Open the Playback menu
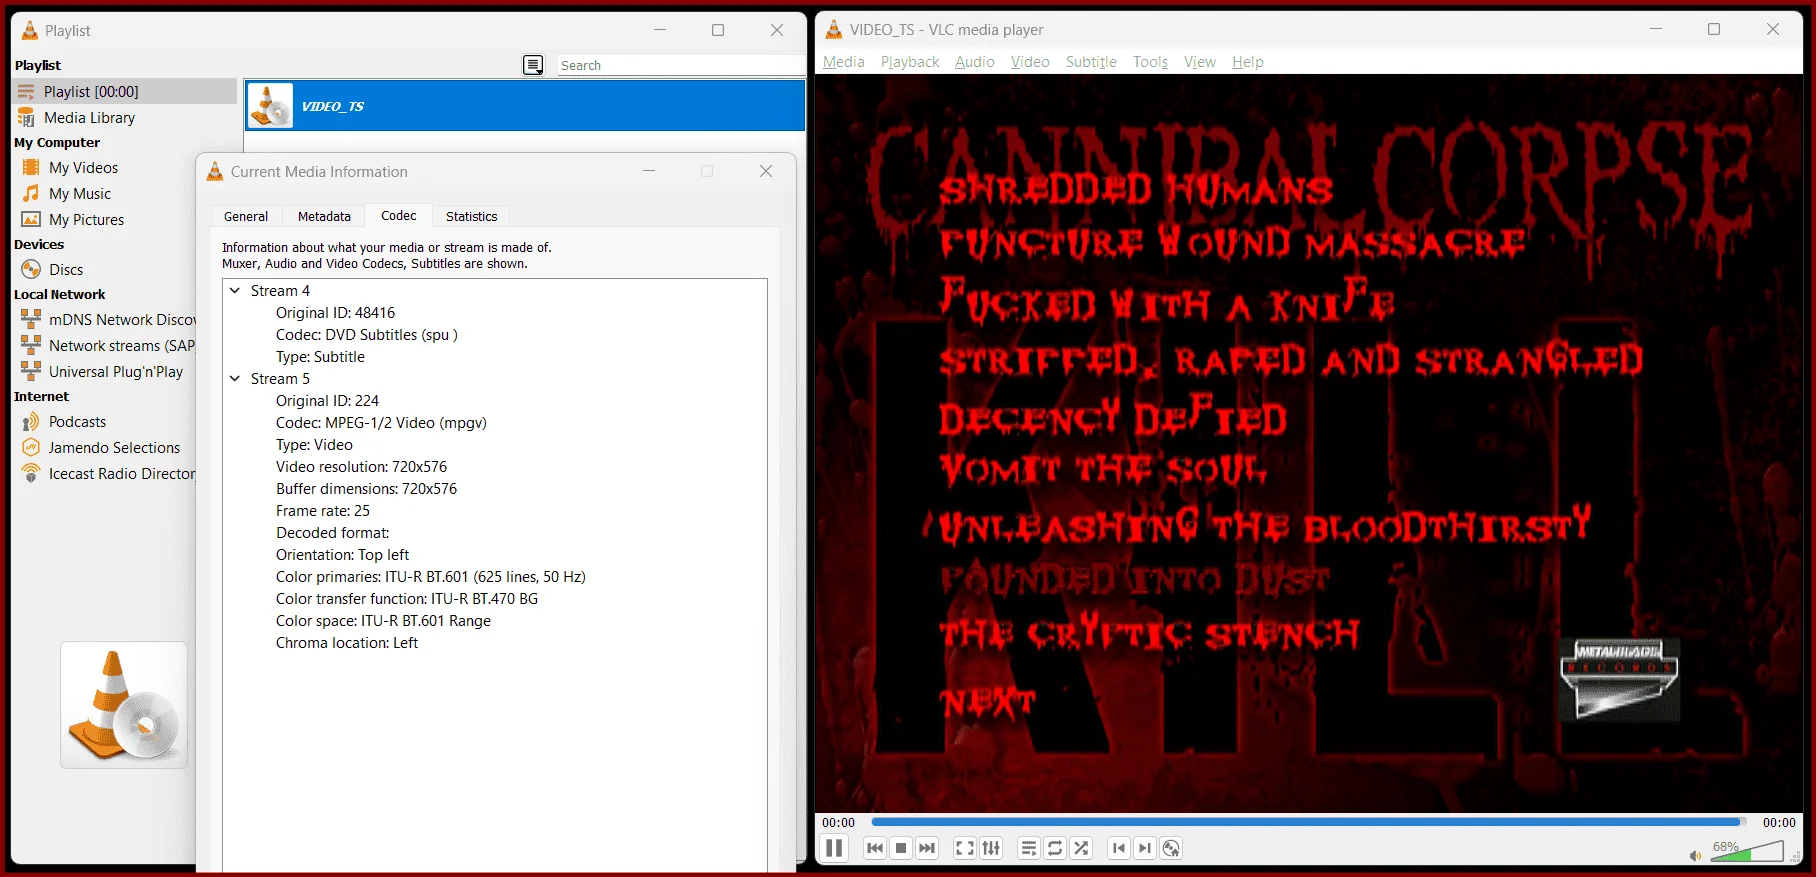Screen dimensions: 1816x877 click(910, 62)
